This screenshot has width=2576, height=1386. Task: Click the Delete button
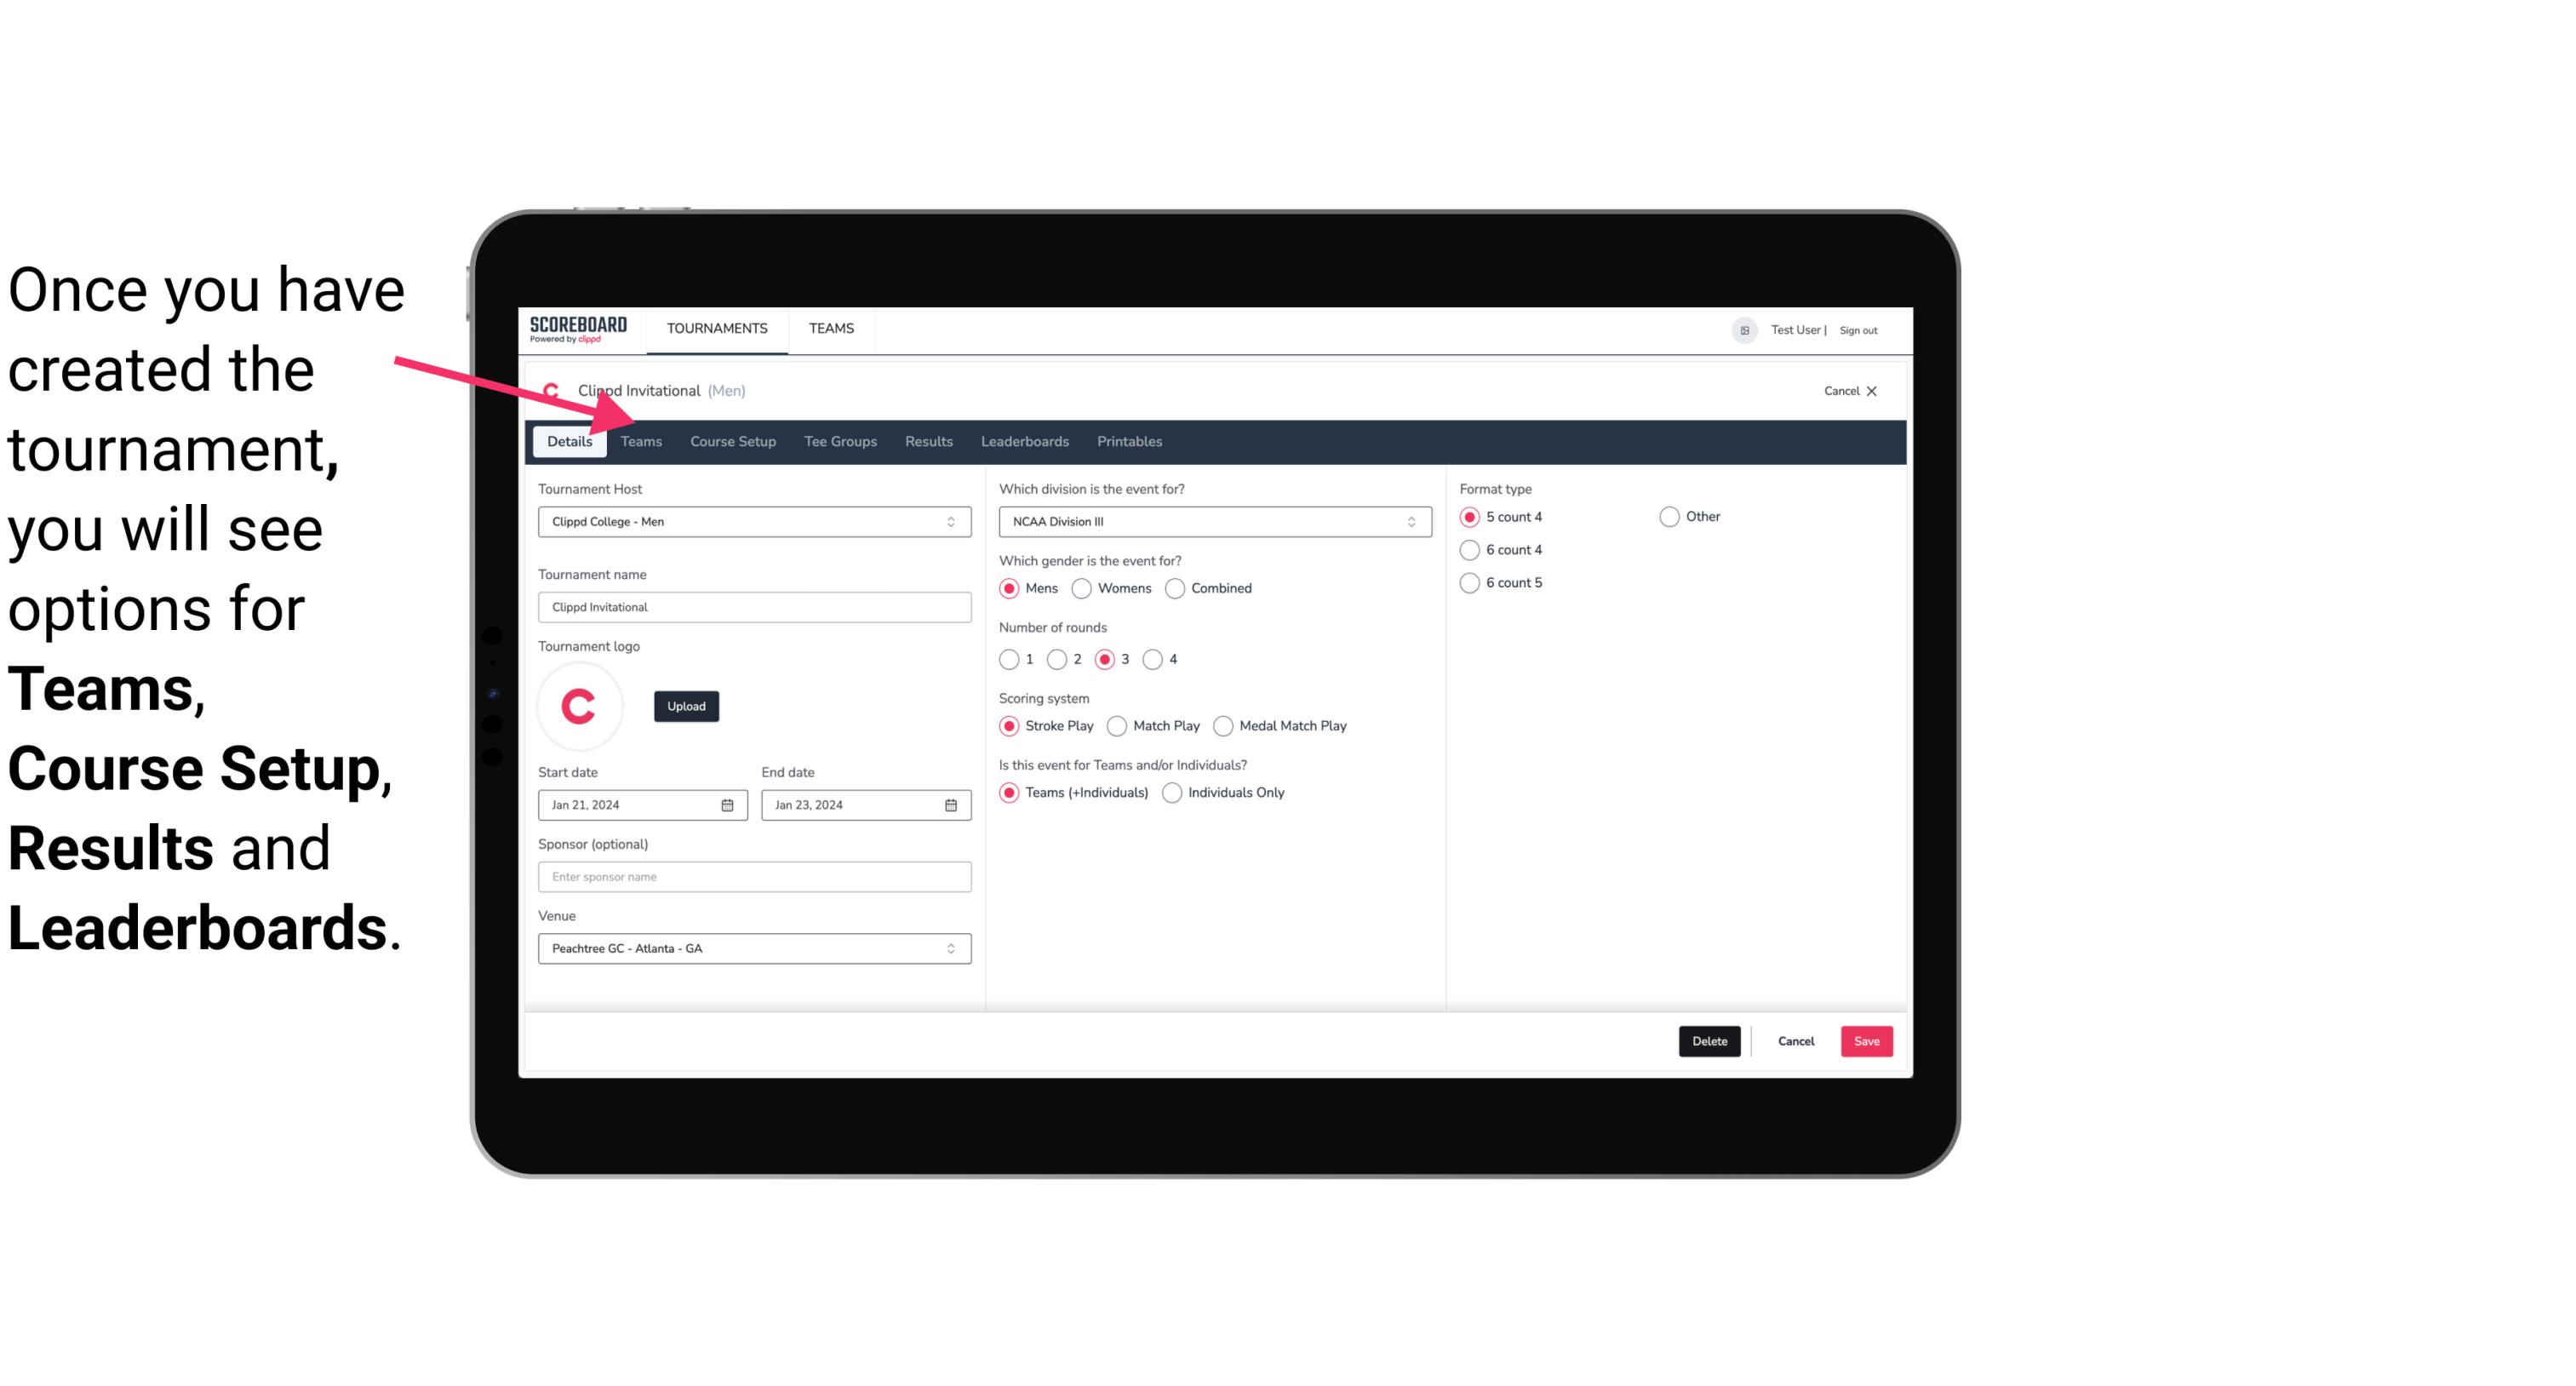point(1709,1041)
